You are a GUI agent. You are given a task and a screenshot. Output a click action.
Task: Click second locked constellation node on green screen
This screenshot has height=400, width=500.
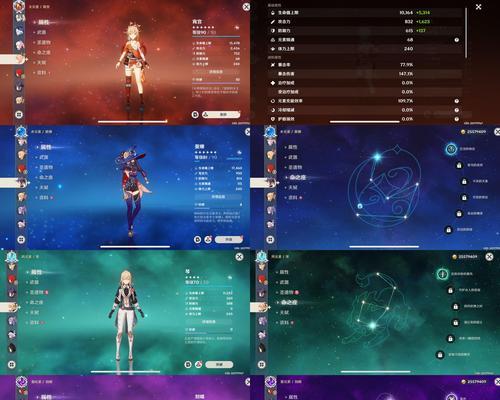(x=456, y=306)
